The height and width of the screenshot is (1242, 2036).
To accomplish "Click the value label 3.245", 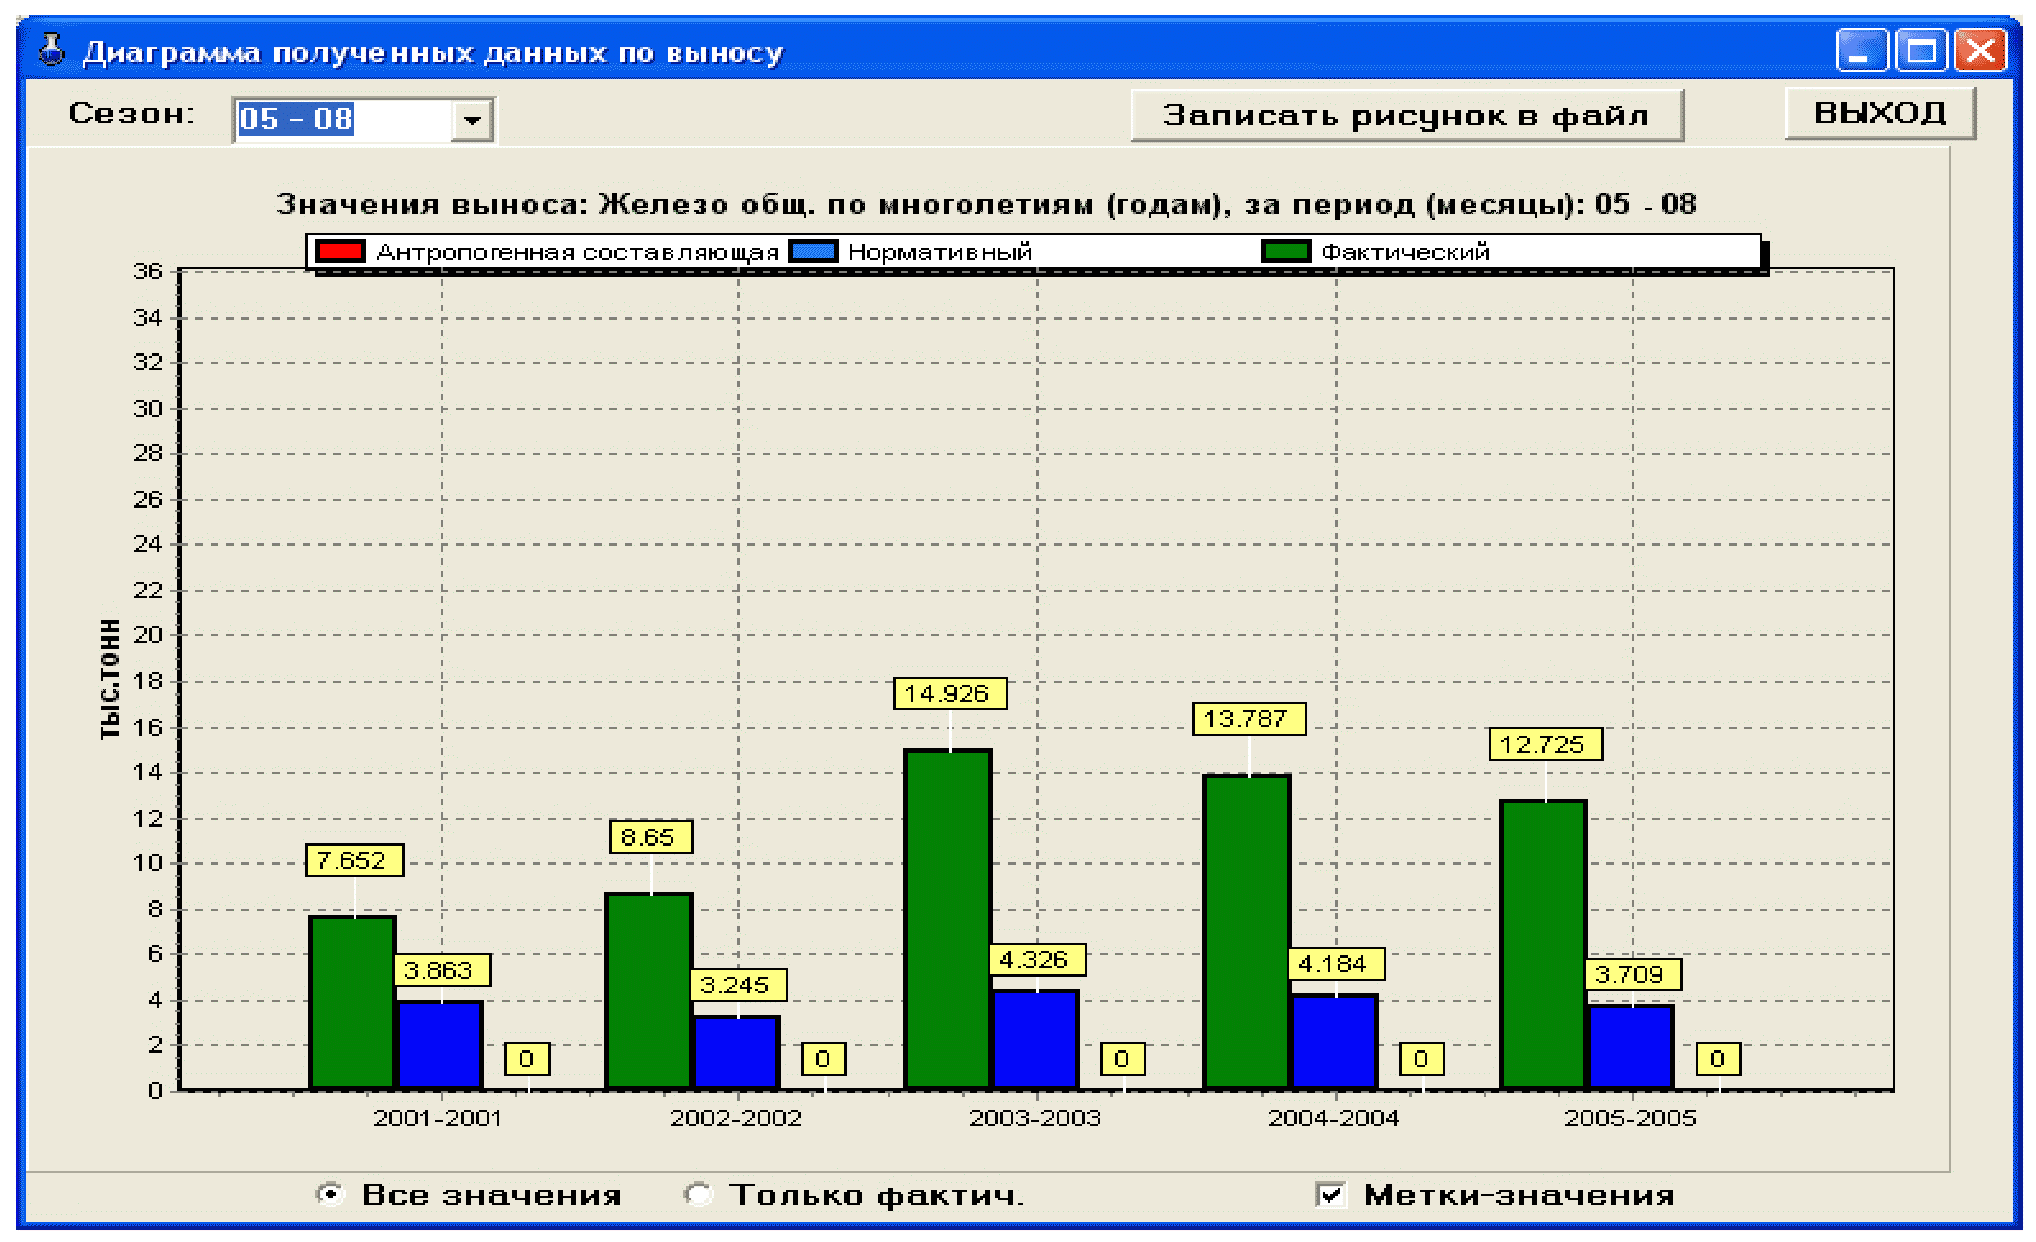I will coord(738,985).
